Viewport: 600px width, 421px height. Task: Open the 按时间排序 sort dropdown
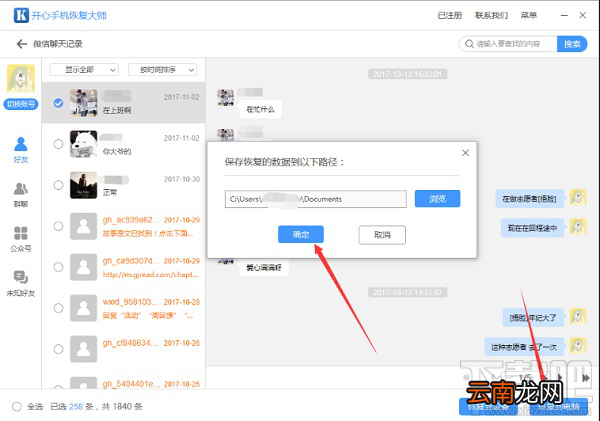click(163, 70)
